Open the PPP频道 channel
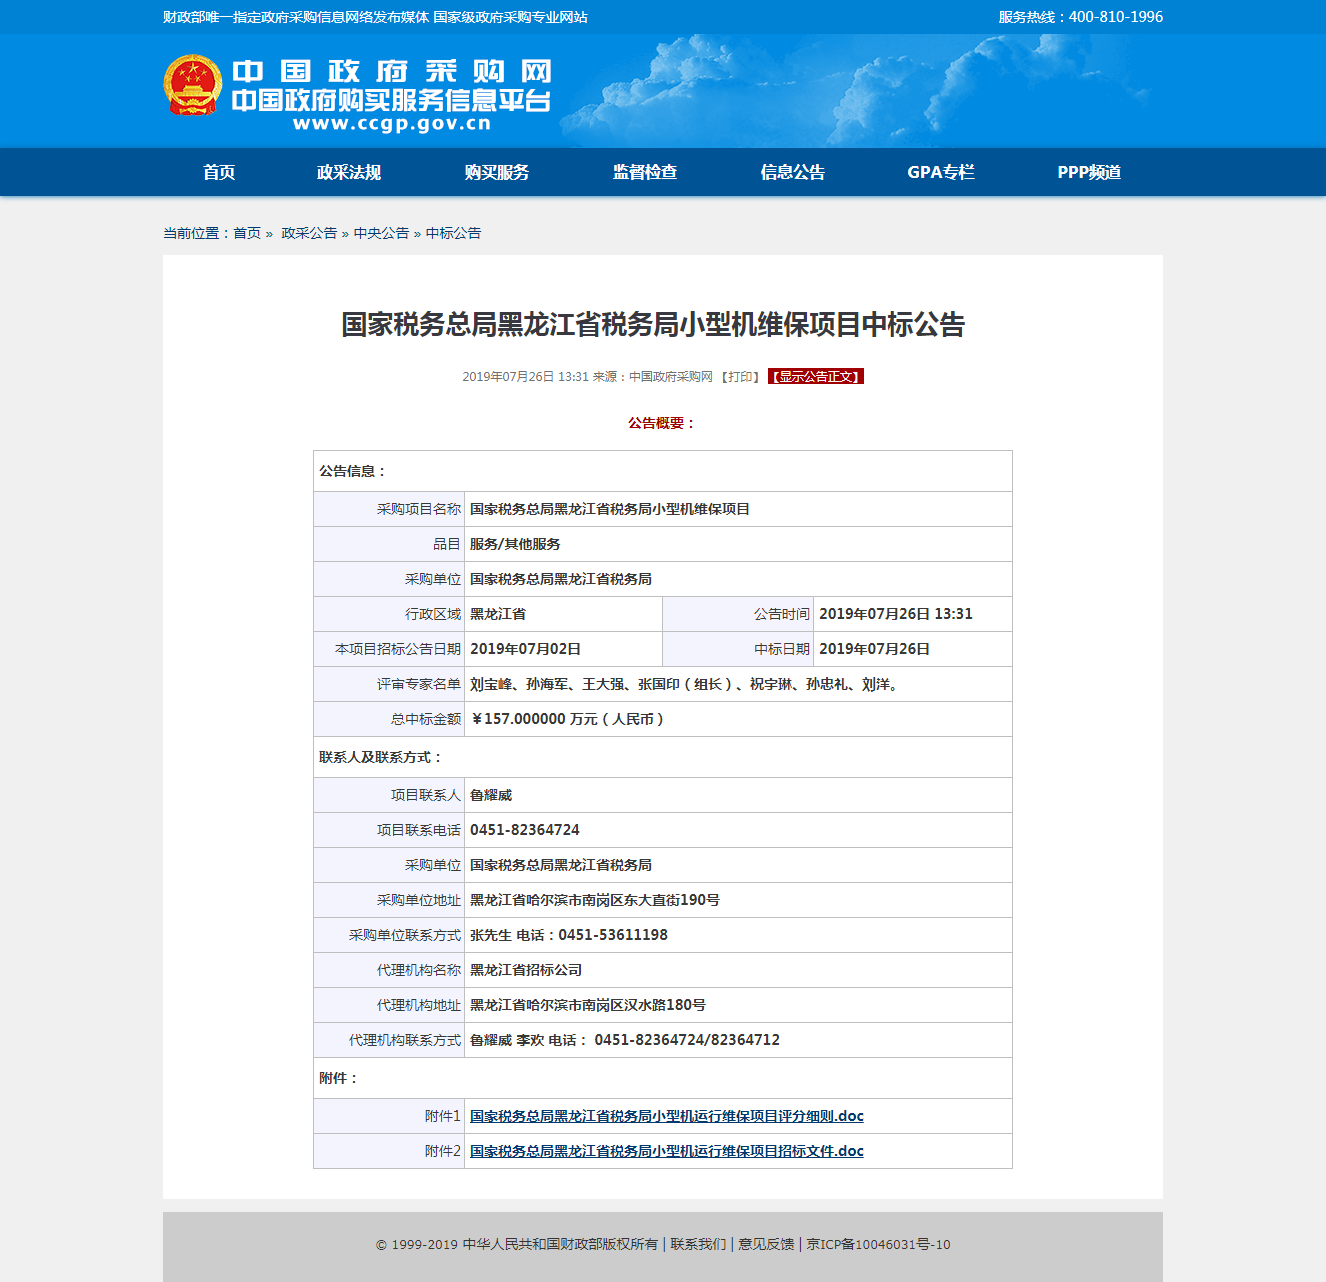The image size is (1326, 1282). (x=1089, y=172)
